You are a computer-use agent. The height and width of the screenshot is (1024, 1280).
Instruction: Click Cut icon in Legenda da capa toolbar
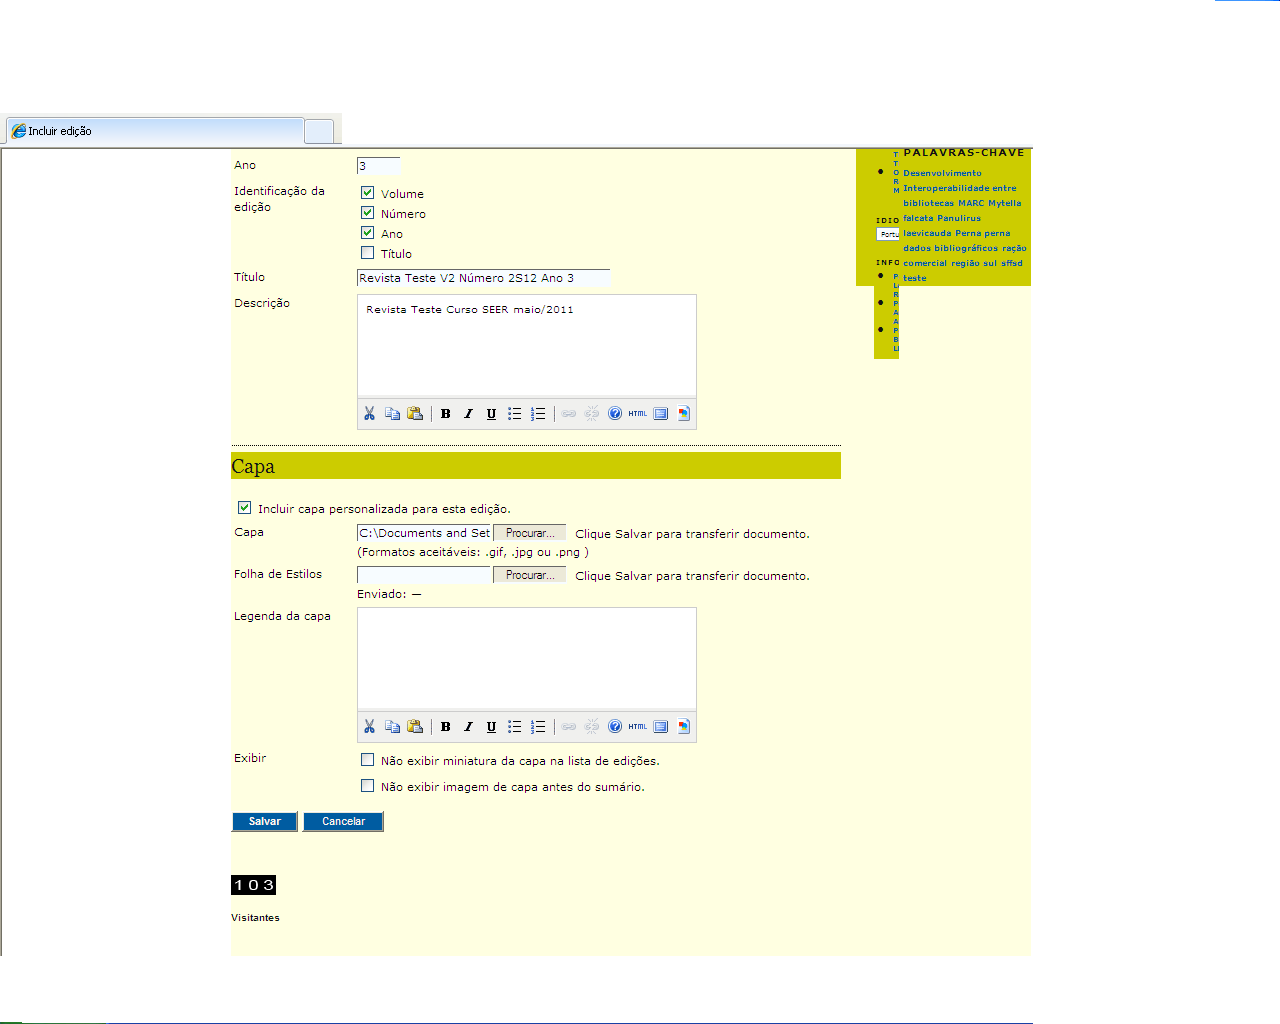coord(369,727)
